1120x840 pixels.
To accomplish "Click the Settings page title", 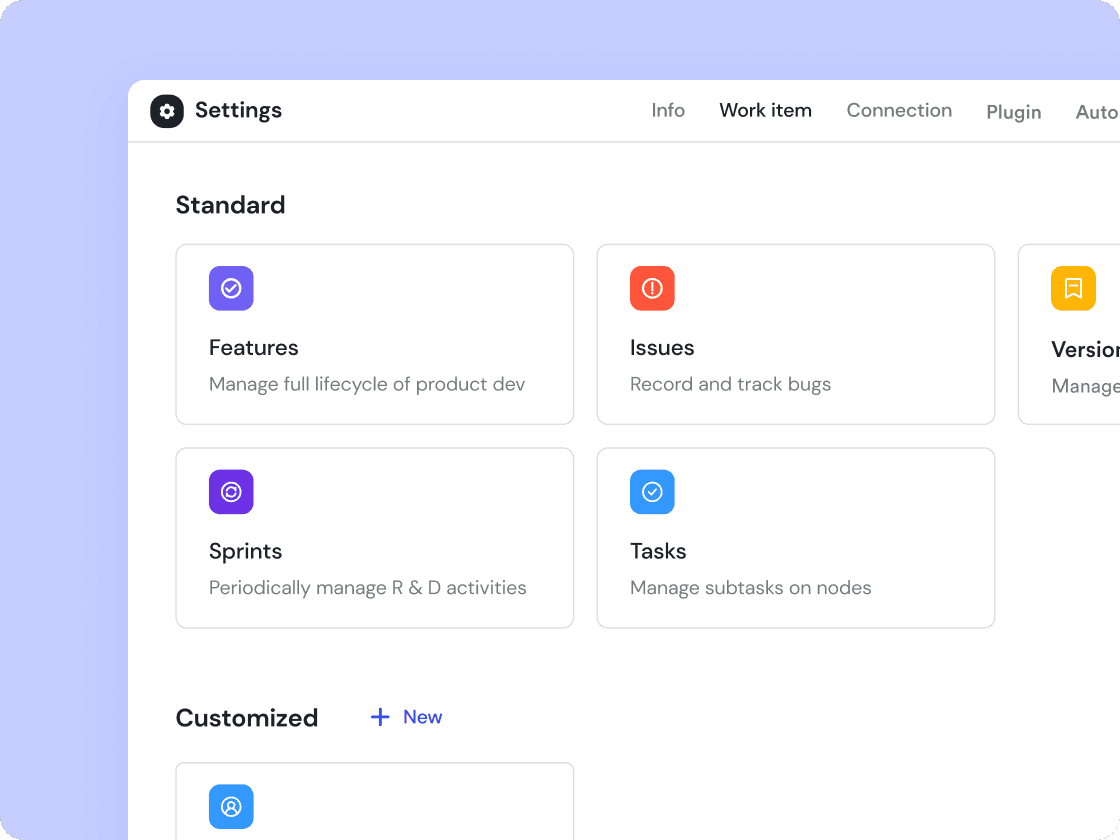I will [238, 110].
